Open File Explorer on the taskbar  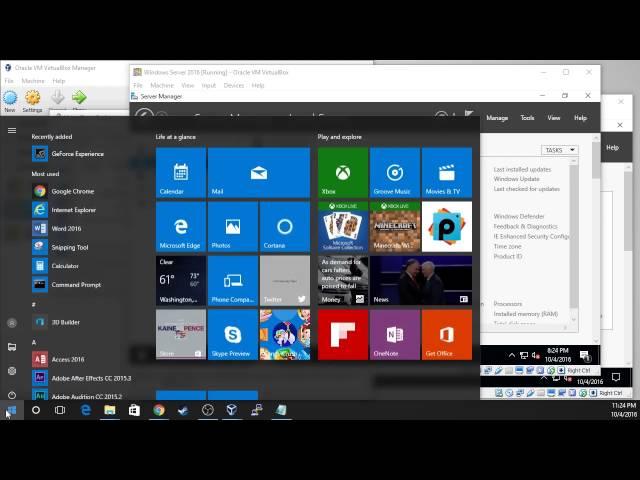(x=110, y=410)
